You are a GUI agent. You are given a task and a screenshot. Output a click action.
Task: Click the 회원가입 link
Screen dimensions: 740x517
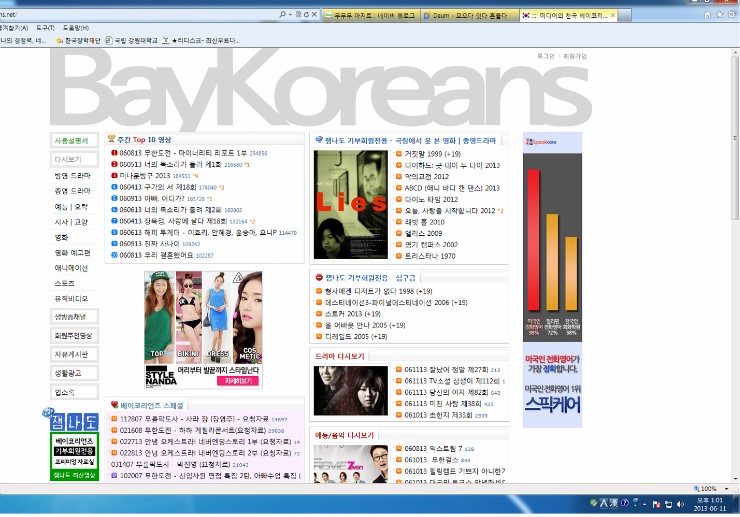tap(575, 56)
